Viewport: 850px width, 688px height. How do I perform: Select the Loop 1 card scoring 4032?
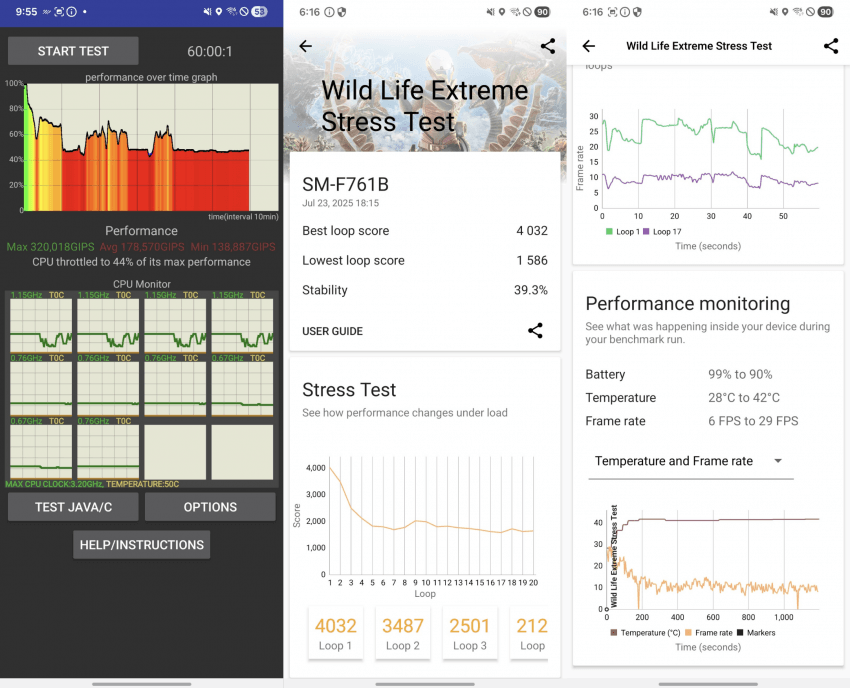pos(336,633)
